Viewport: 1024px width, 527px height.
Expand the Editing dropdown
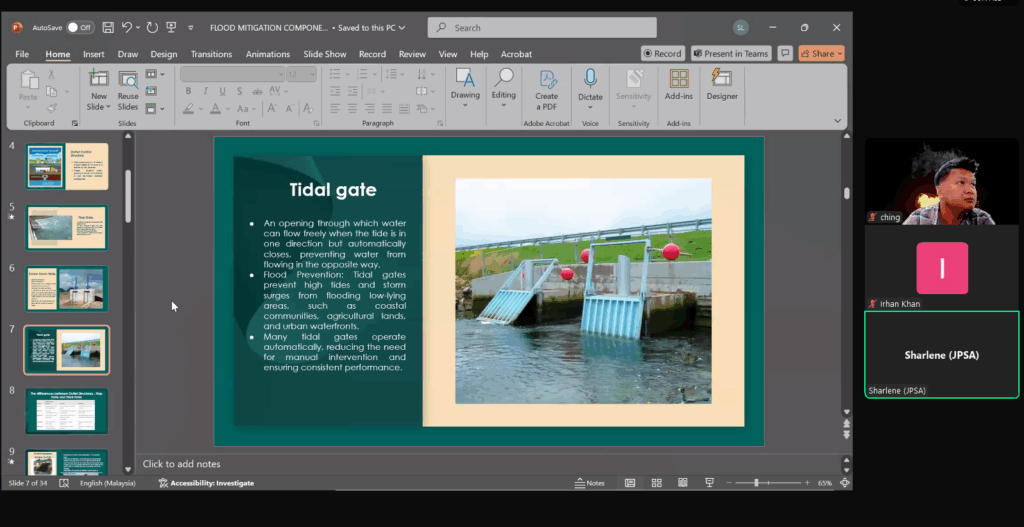(x=504, y=104)
